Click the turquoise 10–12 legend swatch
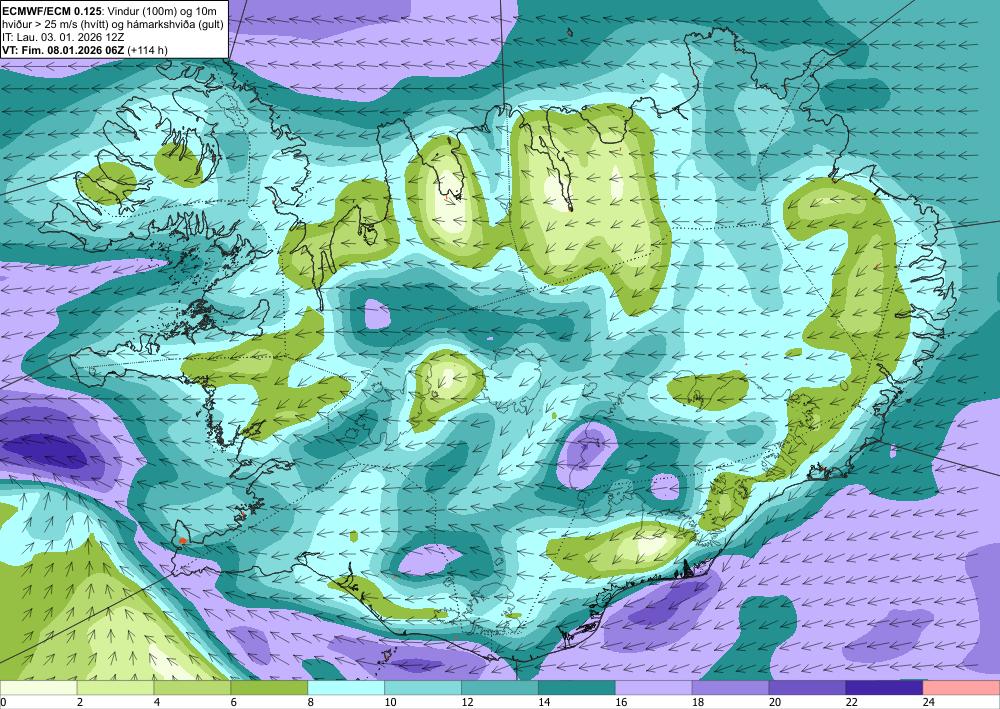The image size is (1000, 709). pyautogui.click(x=423, y=688)
